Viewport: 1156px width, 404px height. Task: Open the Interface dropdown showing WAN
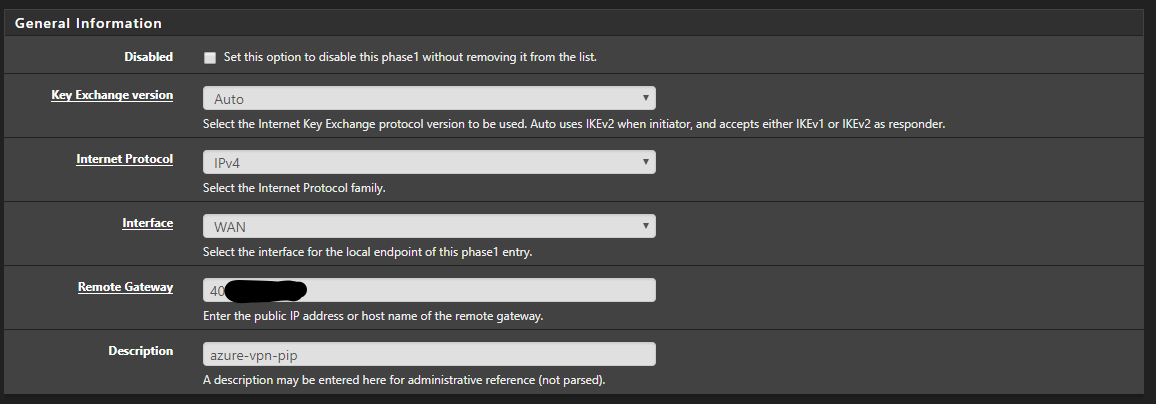tap(429, 226)
